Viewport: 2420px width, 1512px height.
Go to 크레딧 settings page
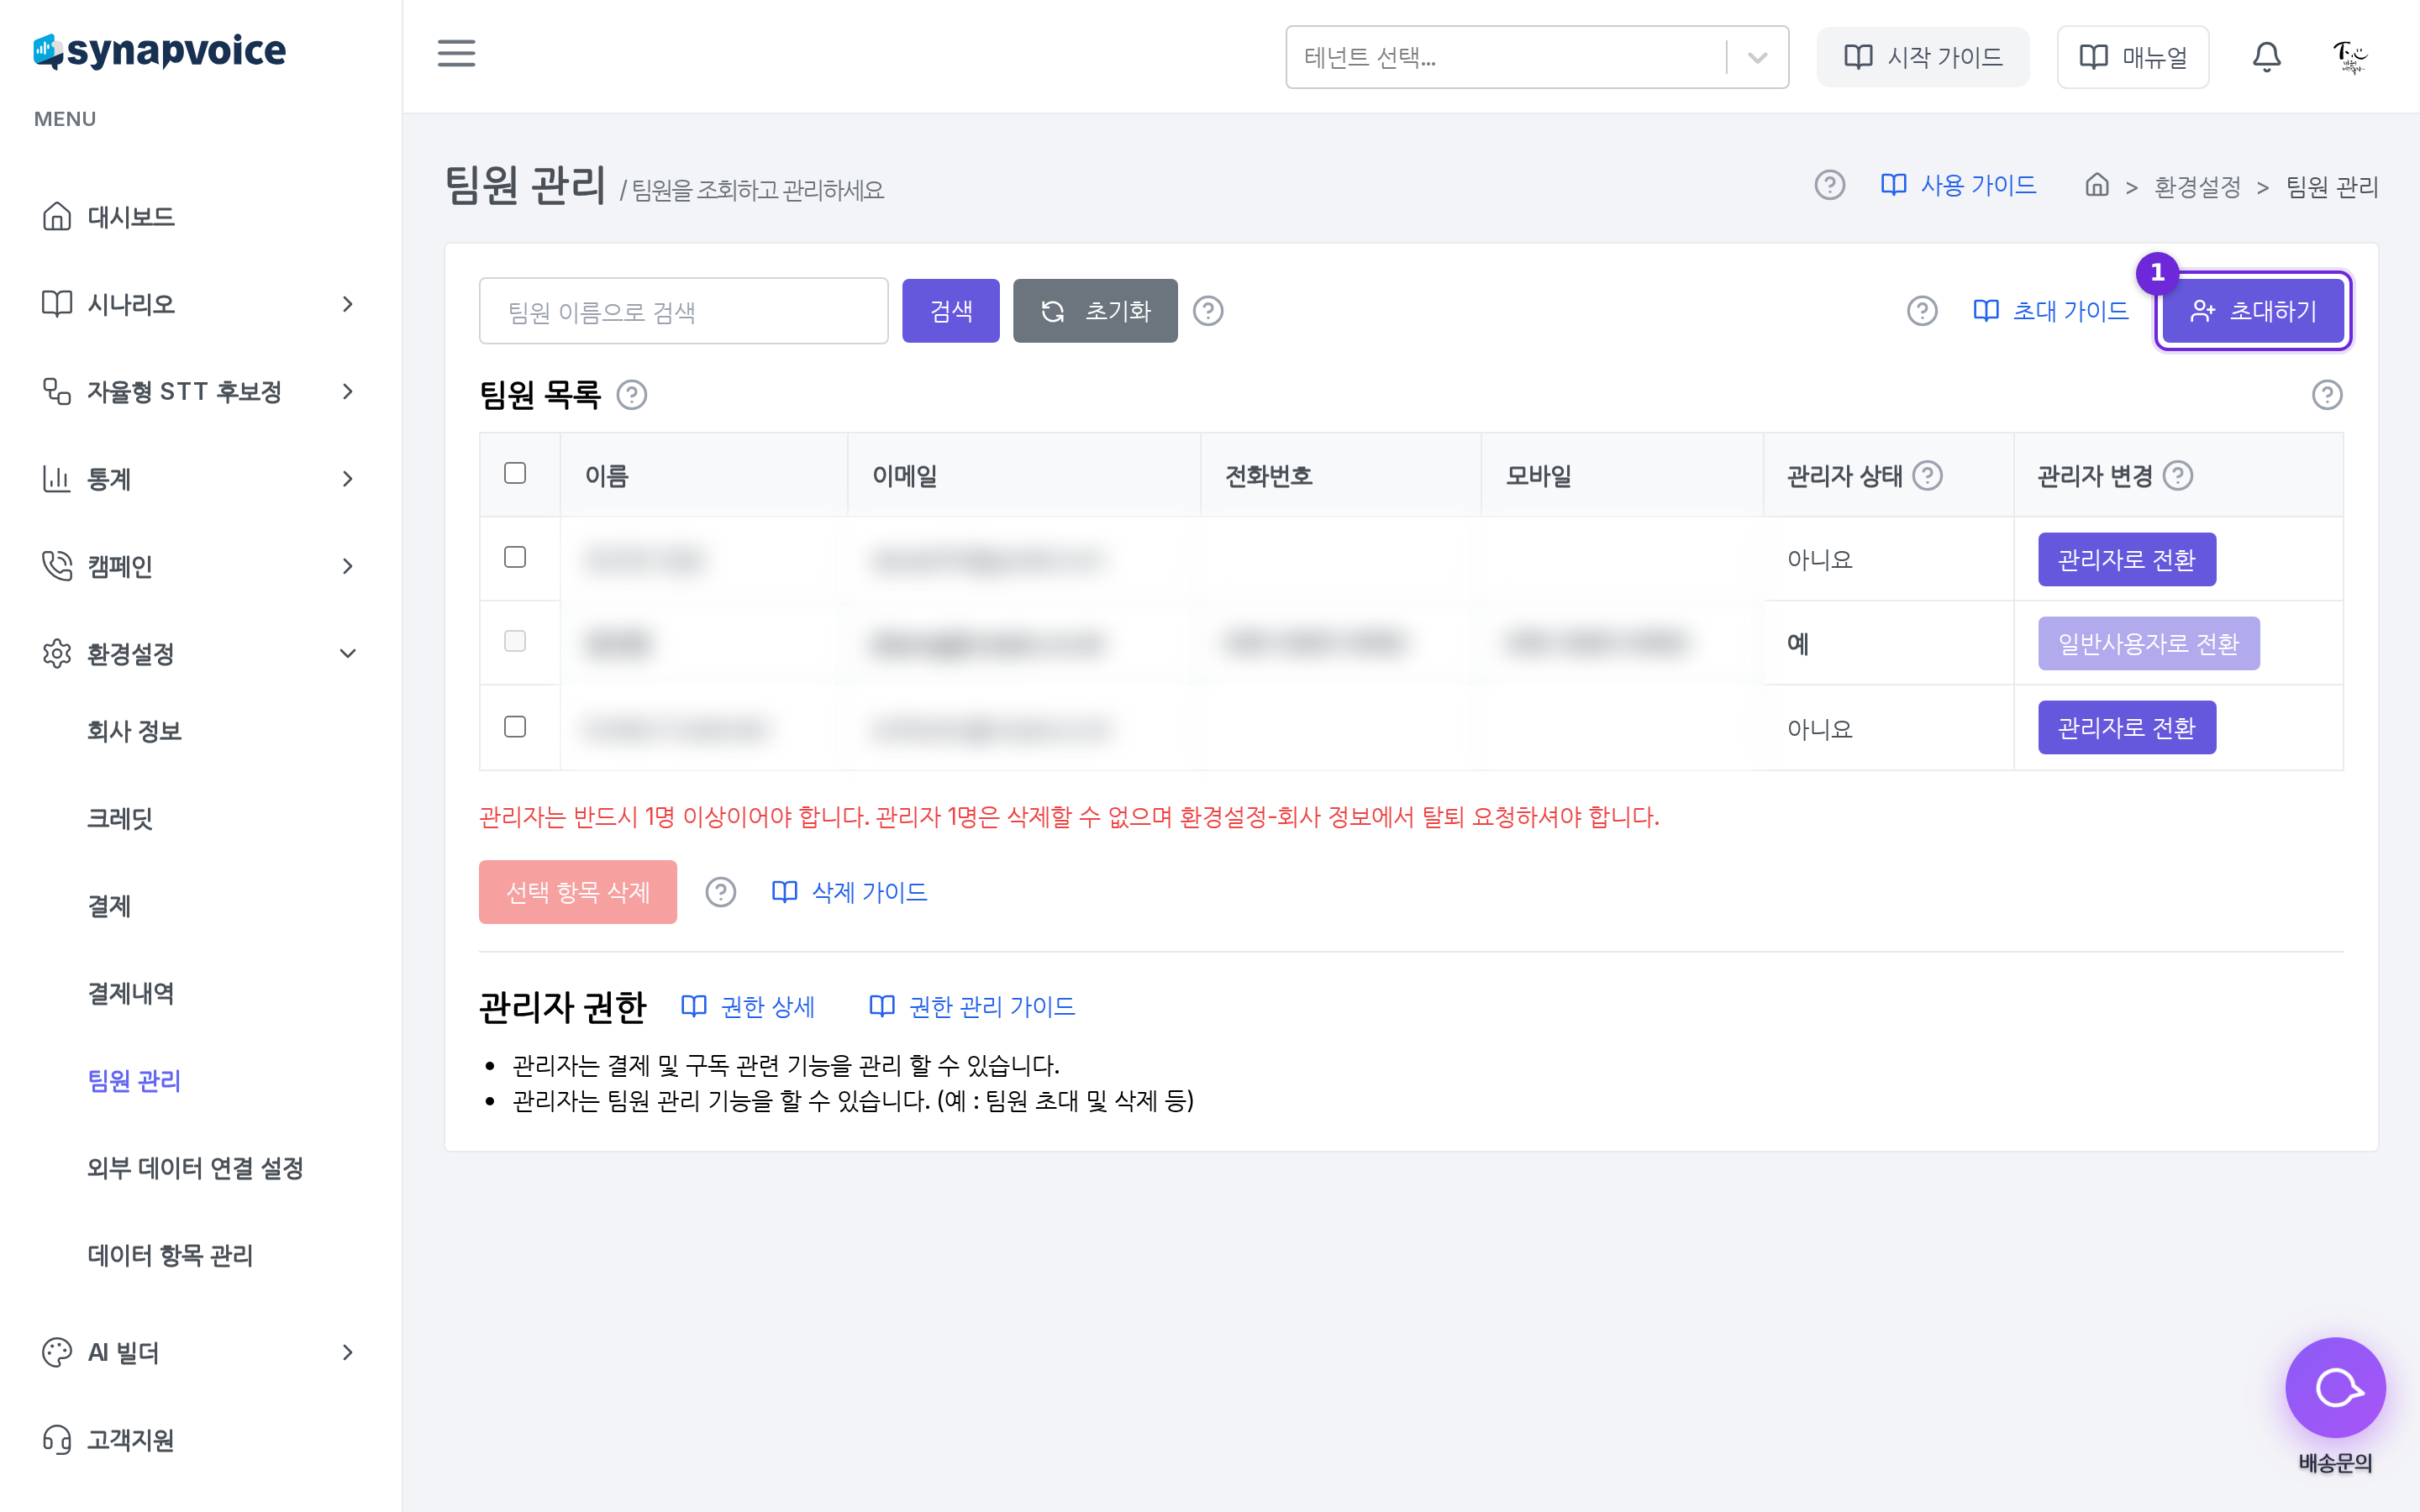click(119, 818)
